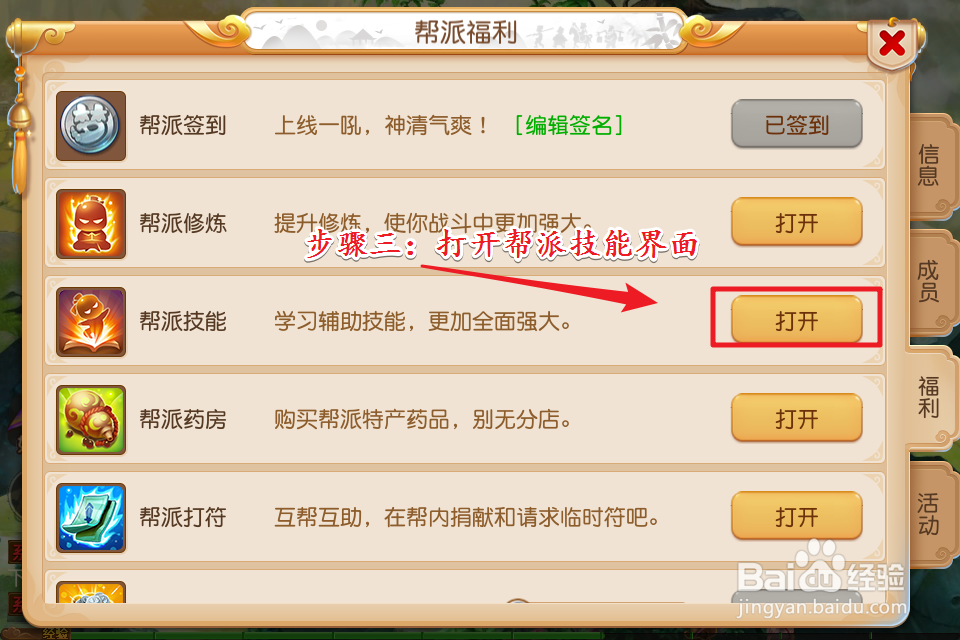Select the 福利 side tab
Screen dimensions: 960x640
929,398
